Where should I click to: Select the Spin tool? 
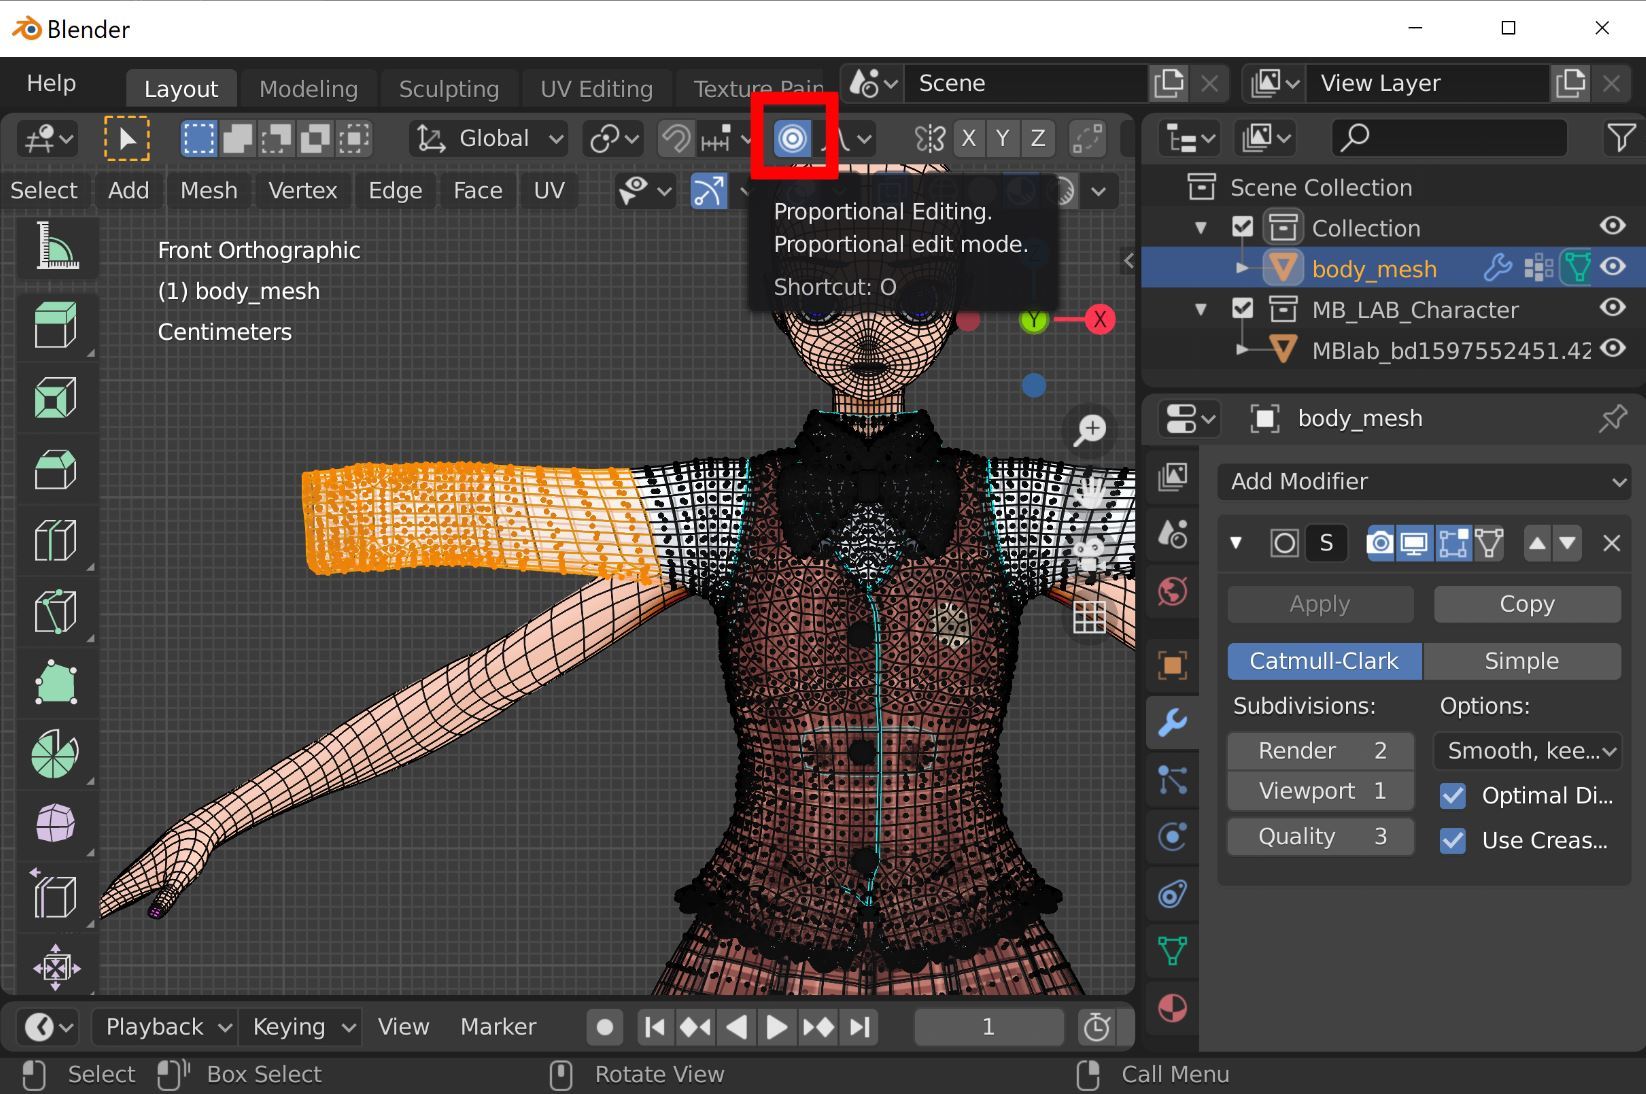pos(56,753)
